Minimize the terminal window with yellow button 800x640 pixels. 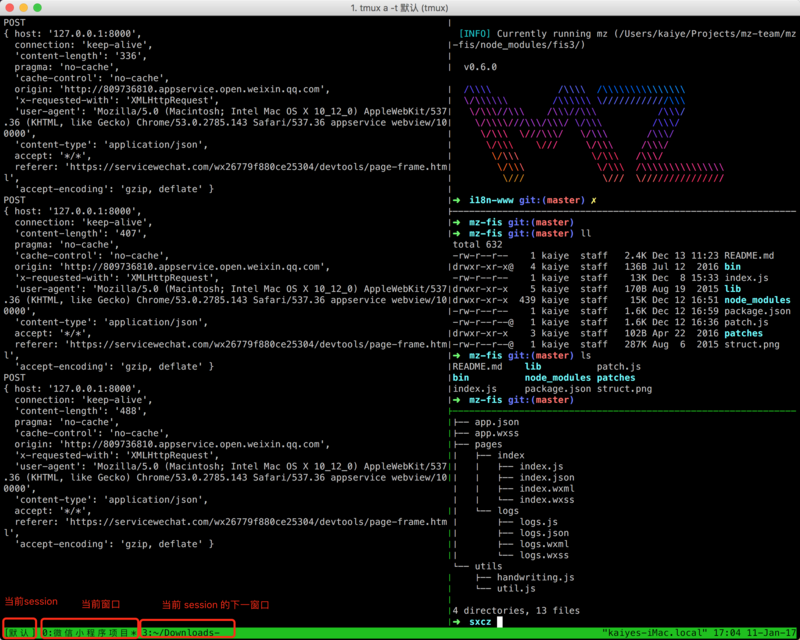(x=23, y=8)
